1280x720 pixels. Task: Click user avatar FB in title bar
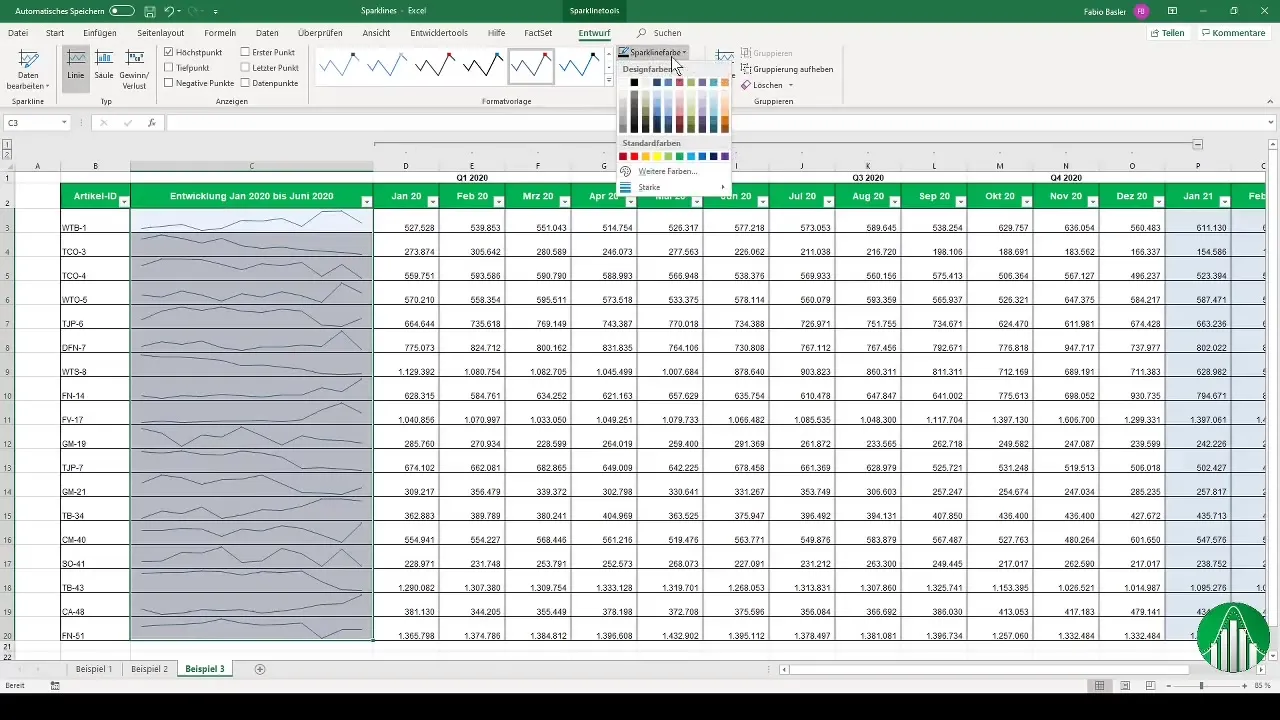point(1142,11)
